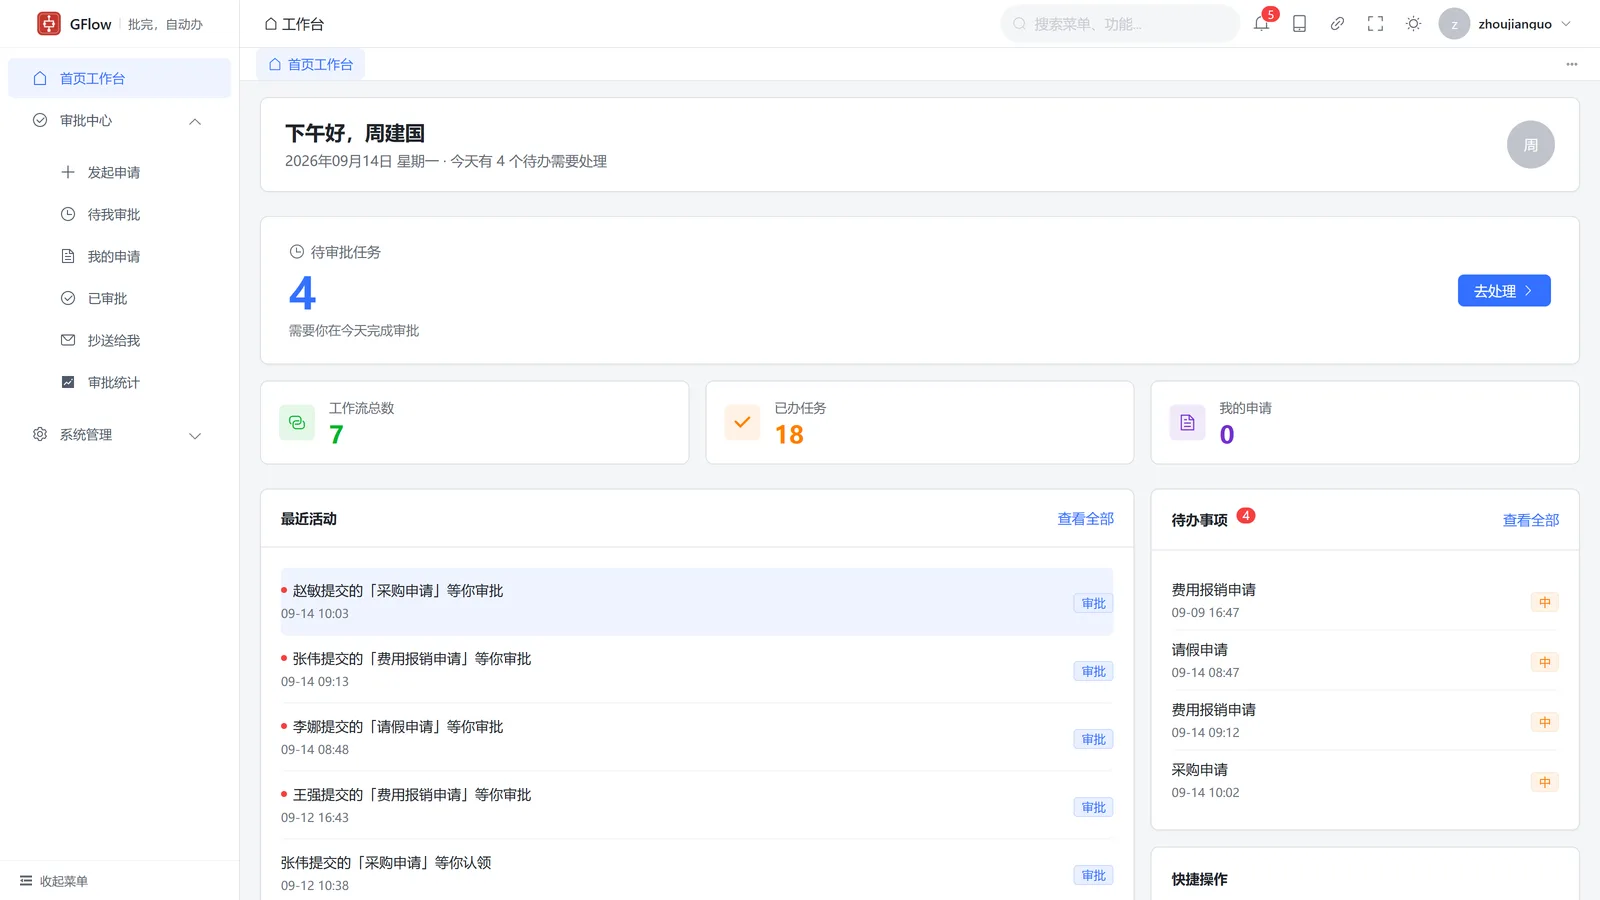The width and height of the screenshot is (1600, 900).
Task: Click the link icon in header
Action: coord(1337,24)
